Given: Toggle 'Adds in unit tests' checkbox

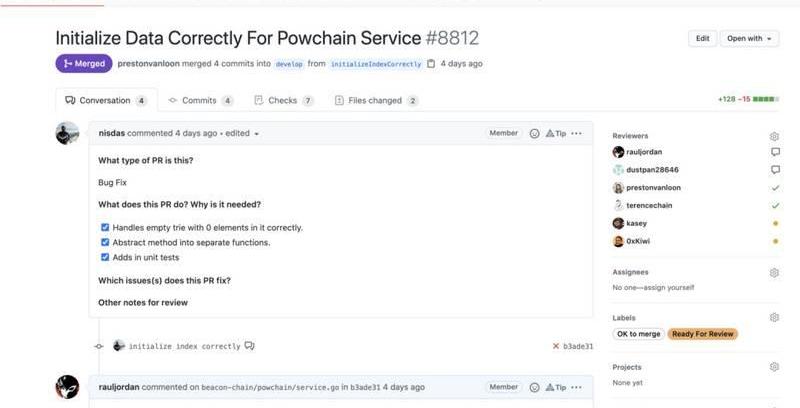Looking at the screenshot, I should (x=105, y=257).
